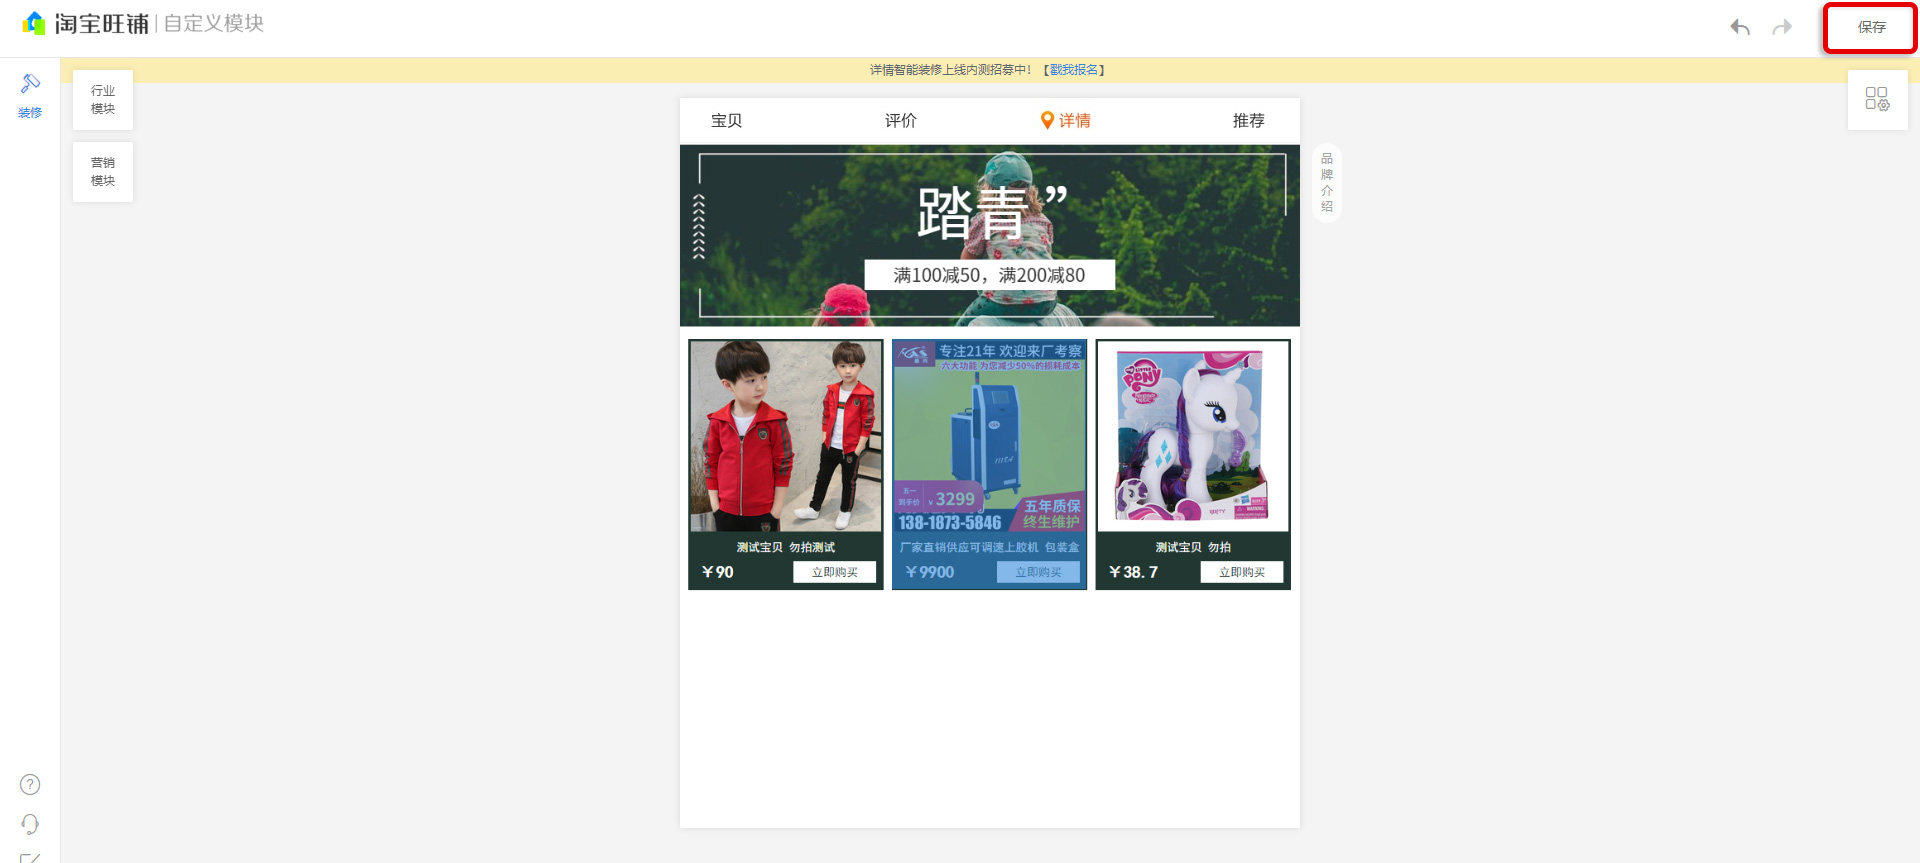
Task: Redo the edit with the redo arrow
Action: tap(1782, 28)
